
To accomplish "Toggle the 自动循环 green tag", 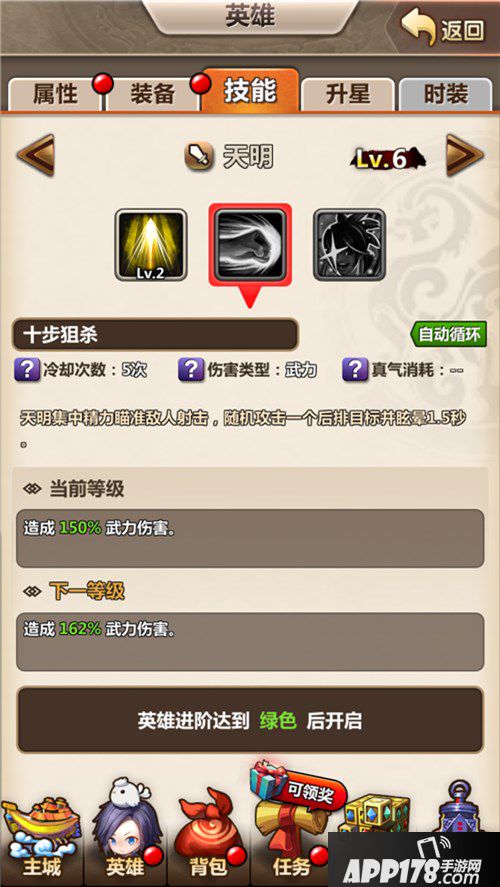I will (x=449, y=335).
